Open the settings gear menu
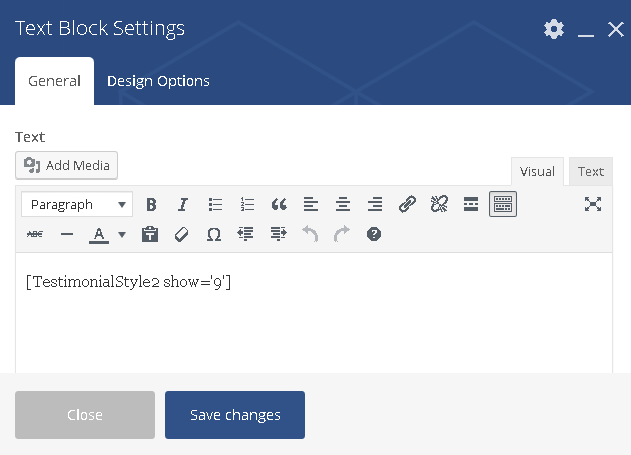Screen dimensions: 631x455 (553, 30)
